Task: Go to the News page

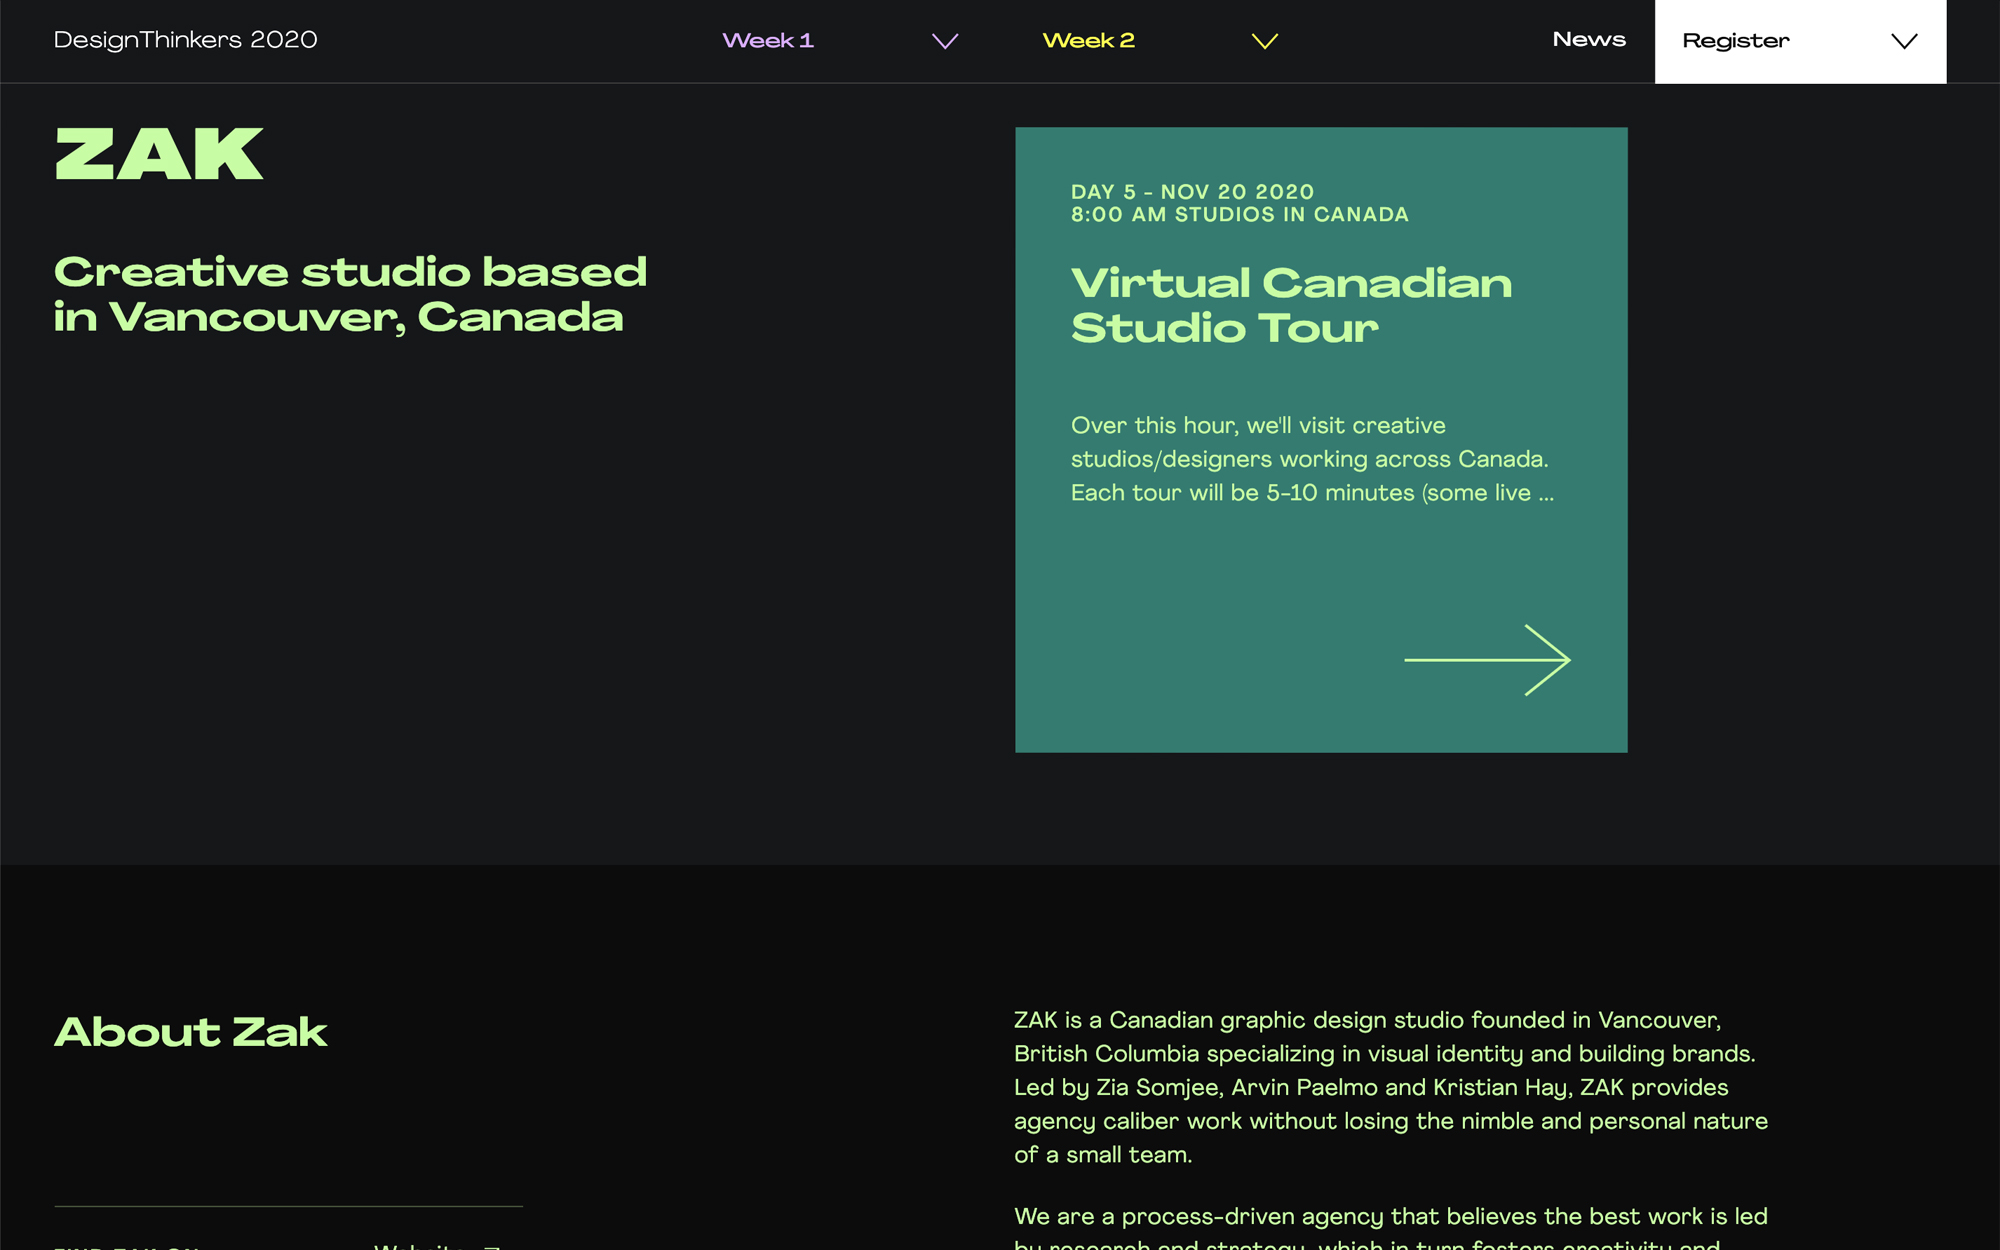Action: pos(1589,40)
